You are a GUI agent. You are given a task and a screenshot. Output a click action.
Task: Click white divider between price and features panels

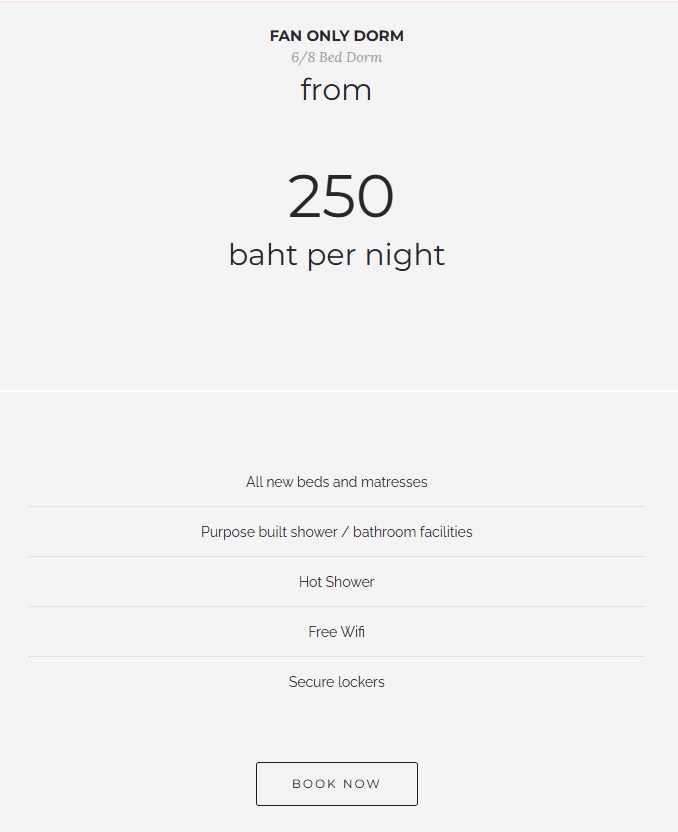pos(337,390)
